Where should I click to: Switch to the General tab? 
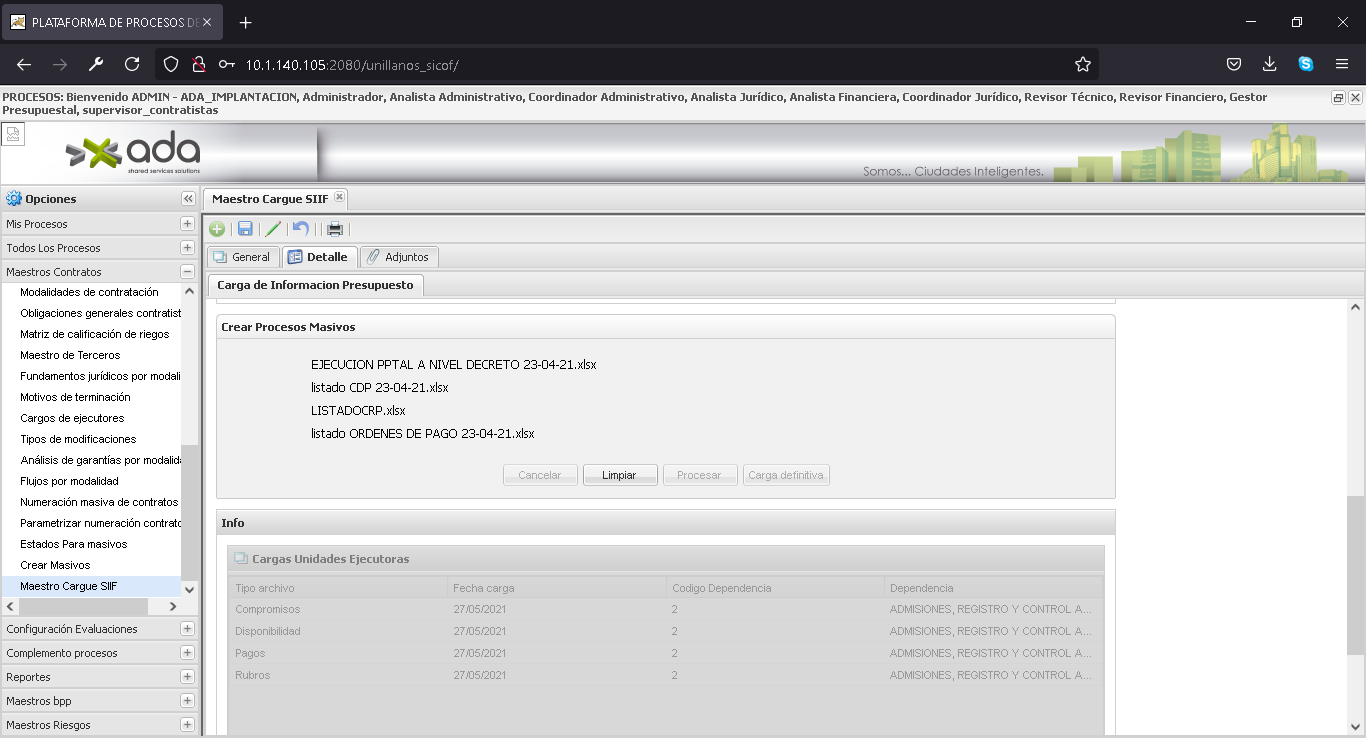tap(243, 257)
